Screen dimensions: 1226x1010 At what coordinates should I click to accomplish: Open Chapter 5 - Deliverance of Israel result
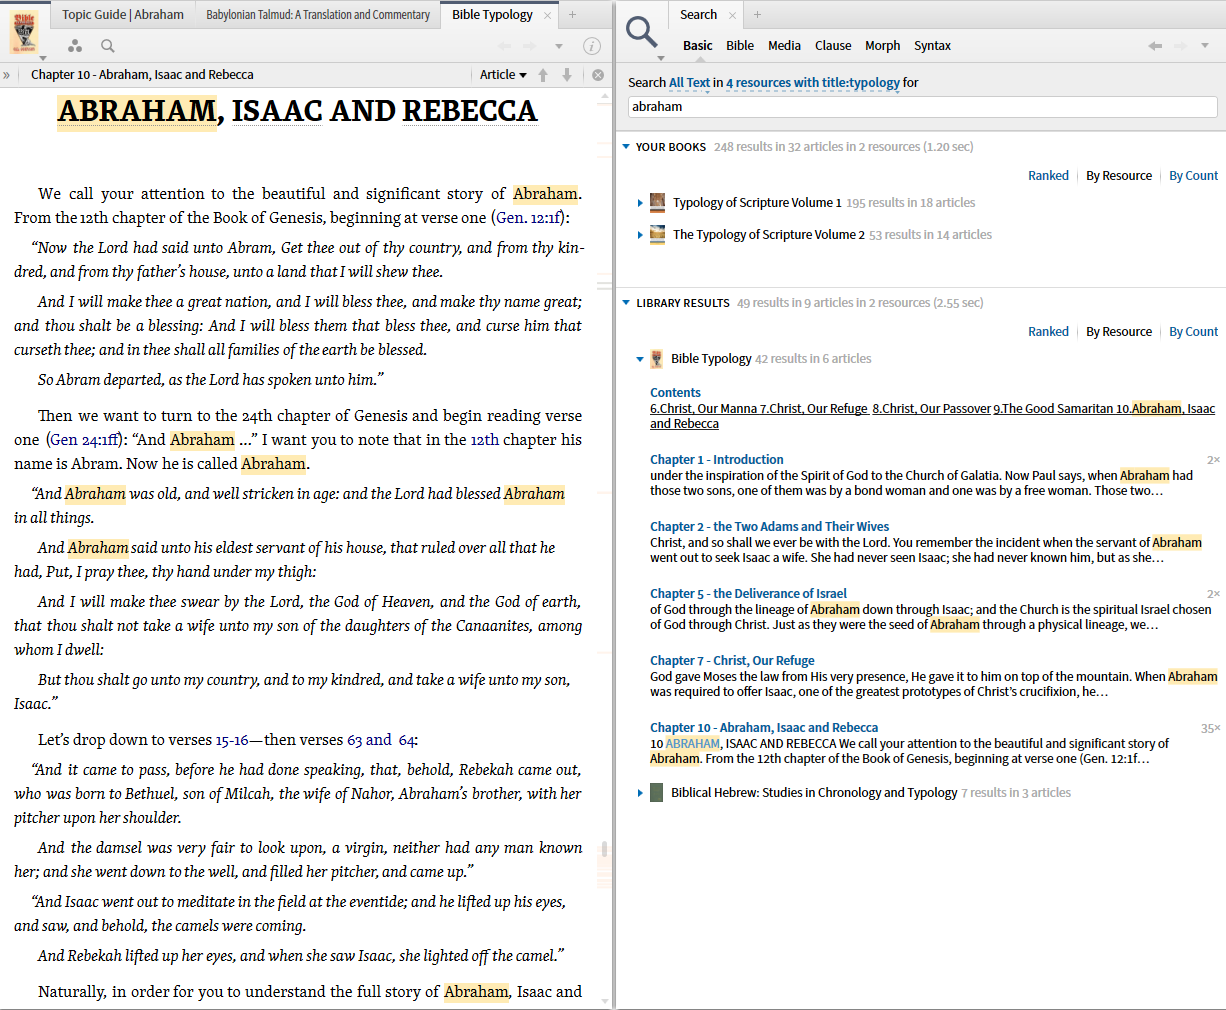pyautogui.click(x=748, y=594)
